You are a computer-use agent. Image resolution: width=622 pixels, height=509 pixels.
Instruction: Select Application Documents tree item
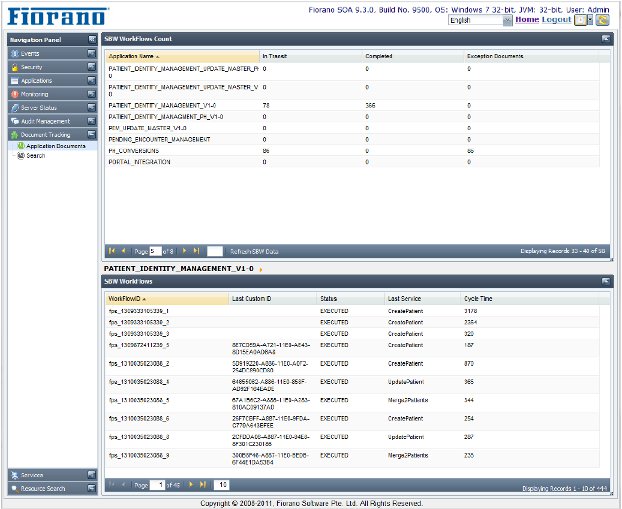coord(56,146)
